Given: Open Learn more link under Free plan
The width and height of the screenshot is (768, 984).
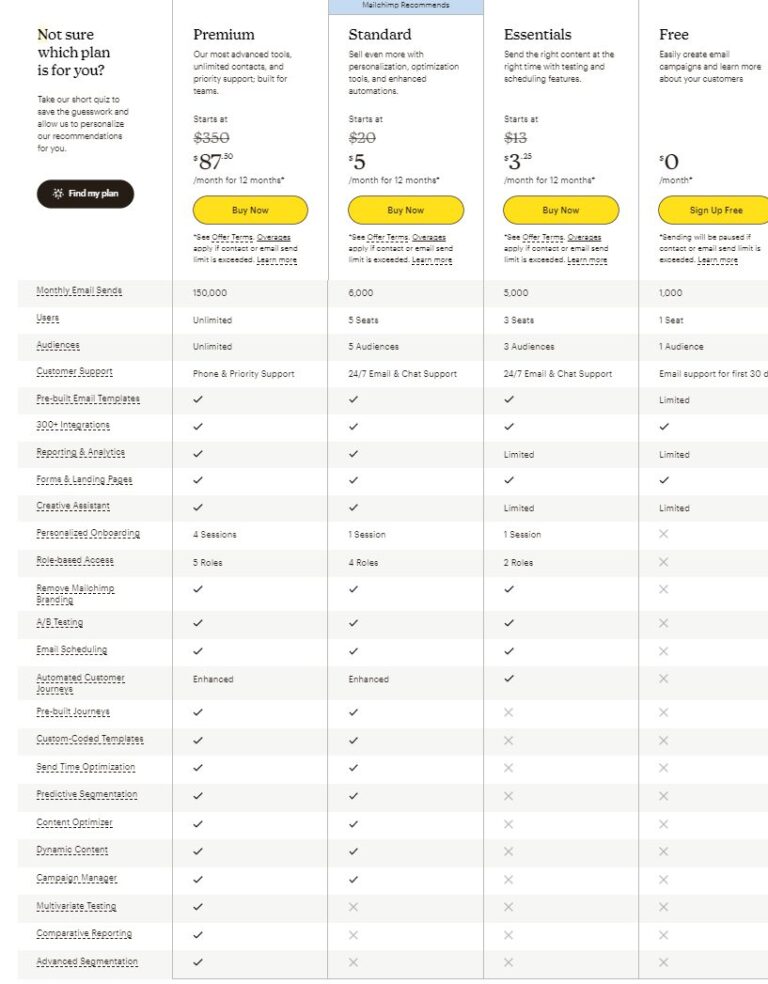Looking at the screenshot, I should pos(718,260).
